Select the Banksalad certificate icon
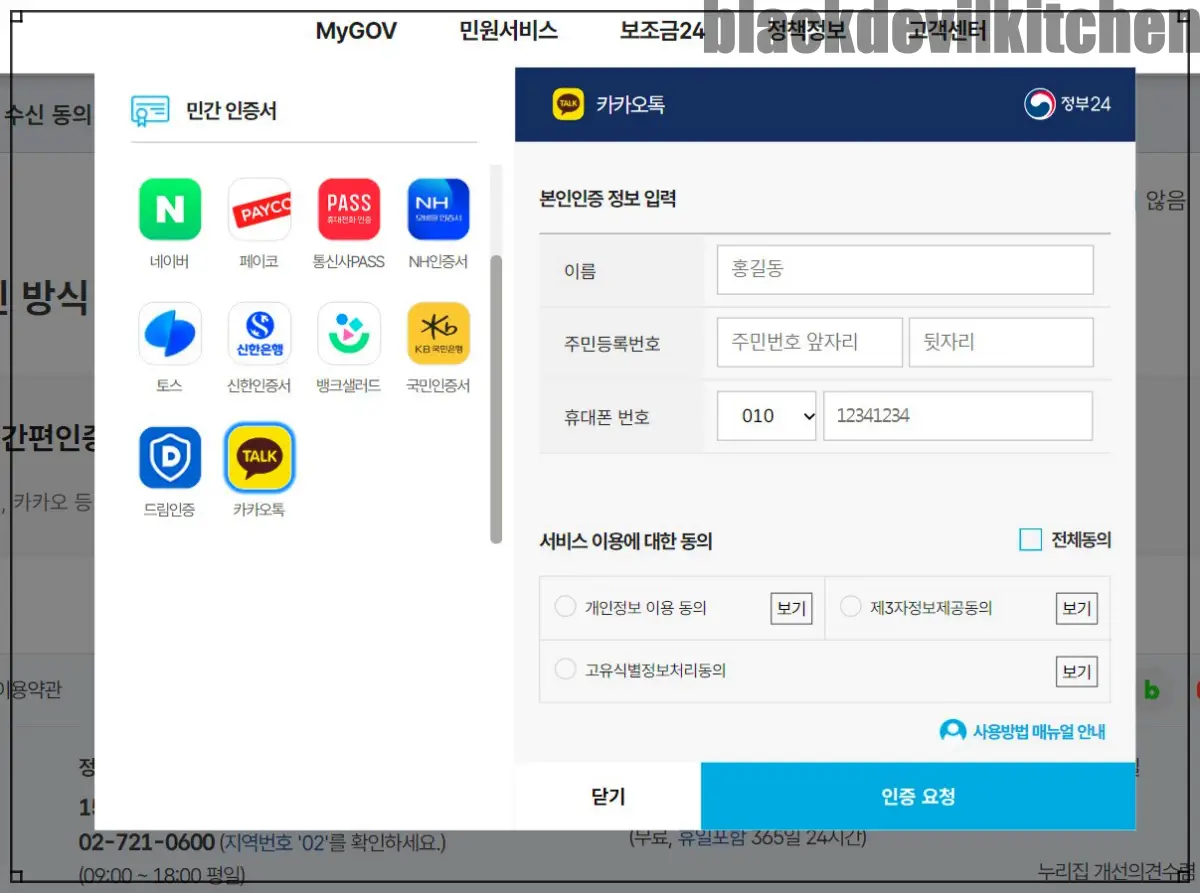1200x893 pixels. [349, 334]
